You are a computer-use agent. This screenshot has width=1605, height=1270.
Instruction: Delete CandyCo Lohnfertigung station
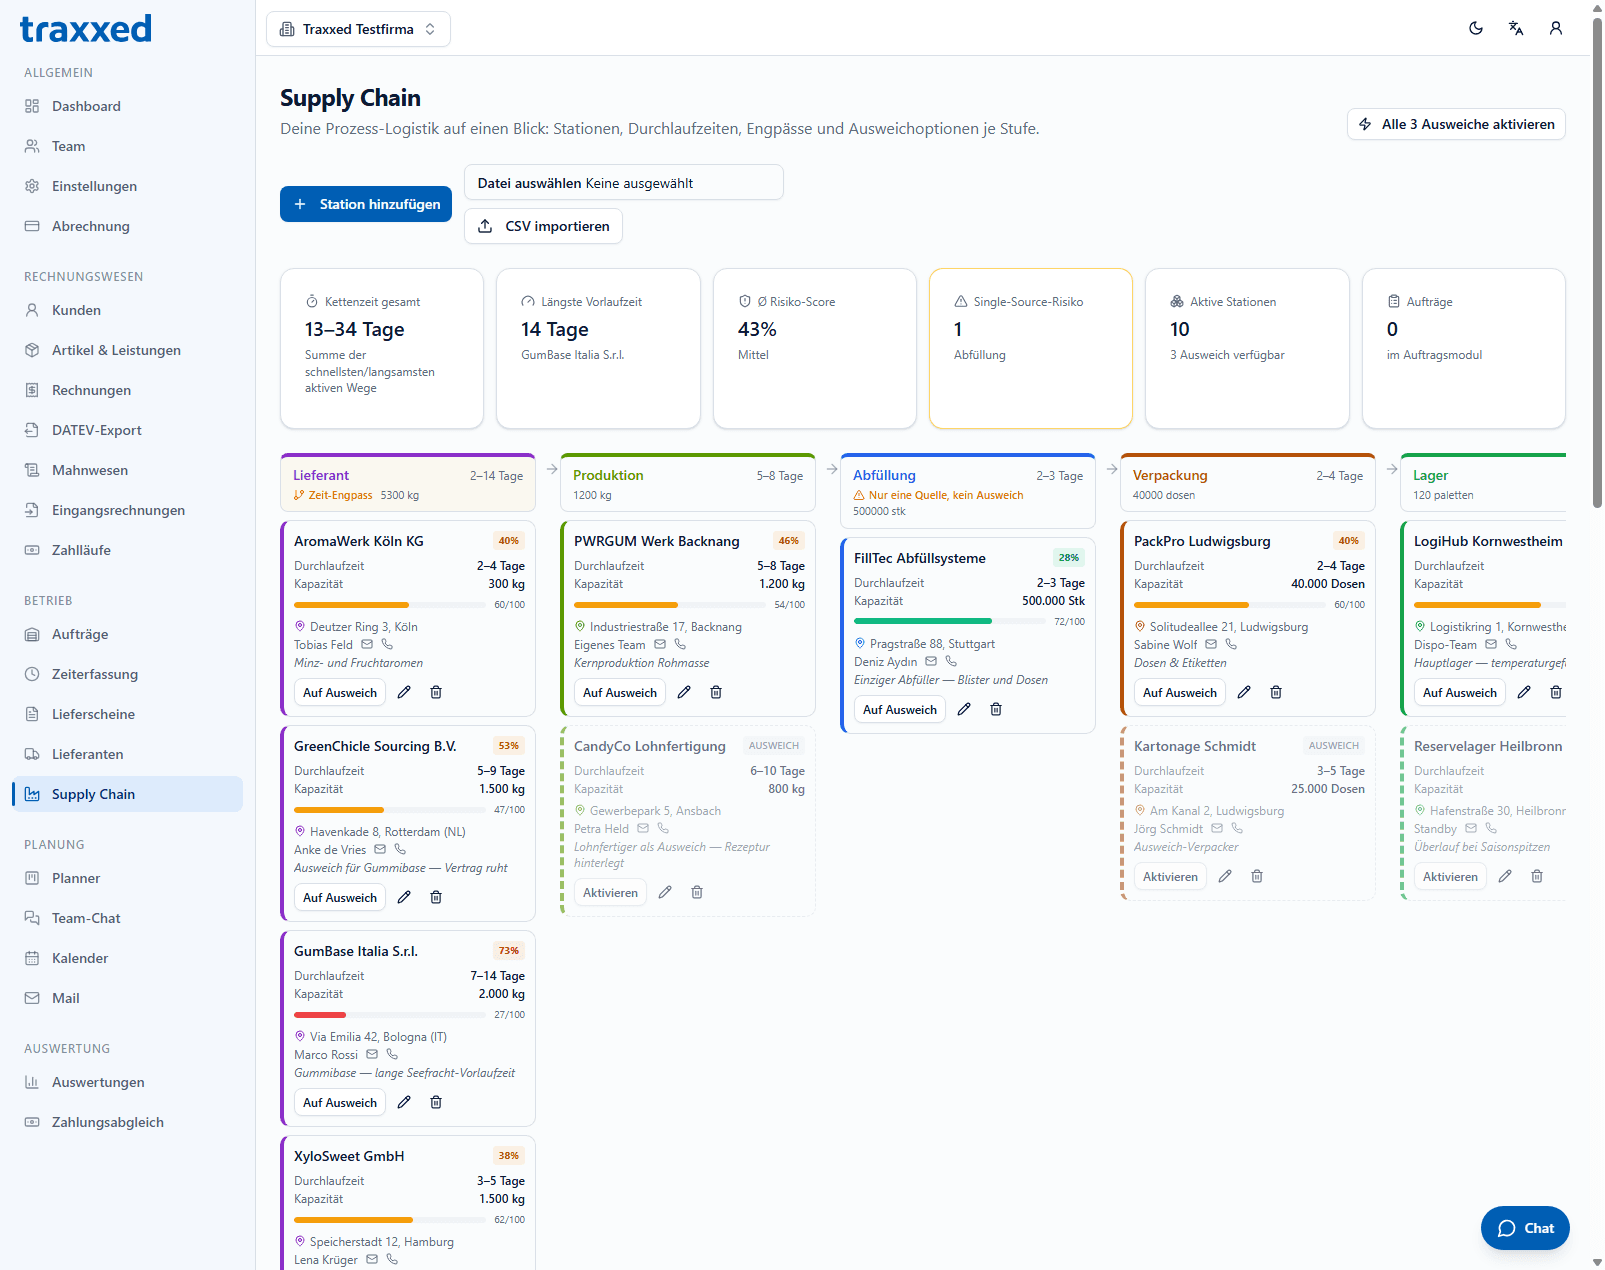(697, 892)
